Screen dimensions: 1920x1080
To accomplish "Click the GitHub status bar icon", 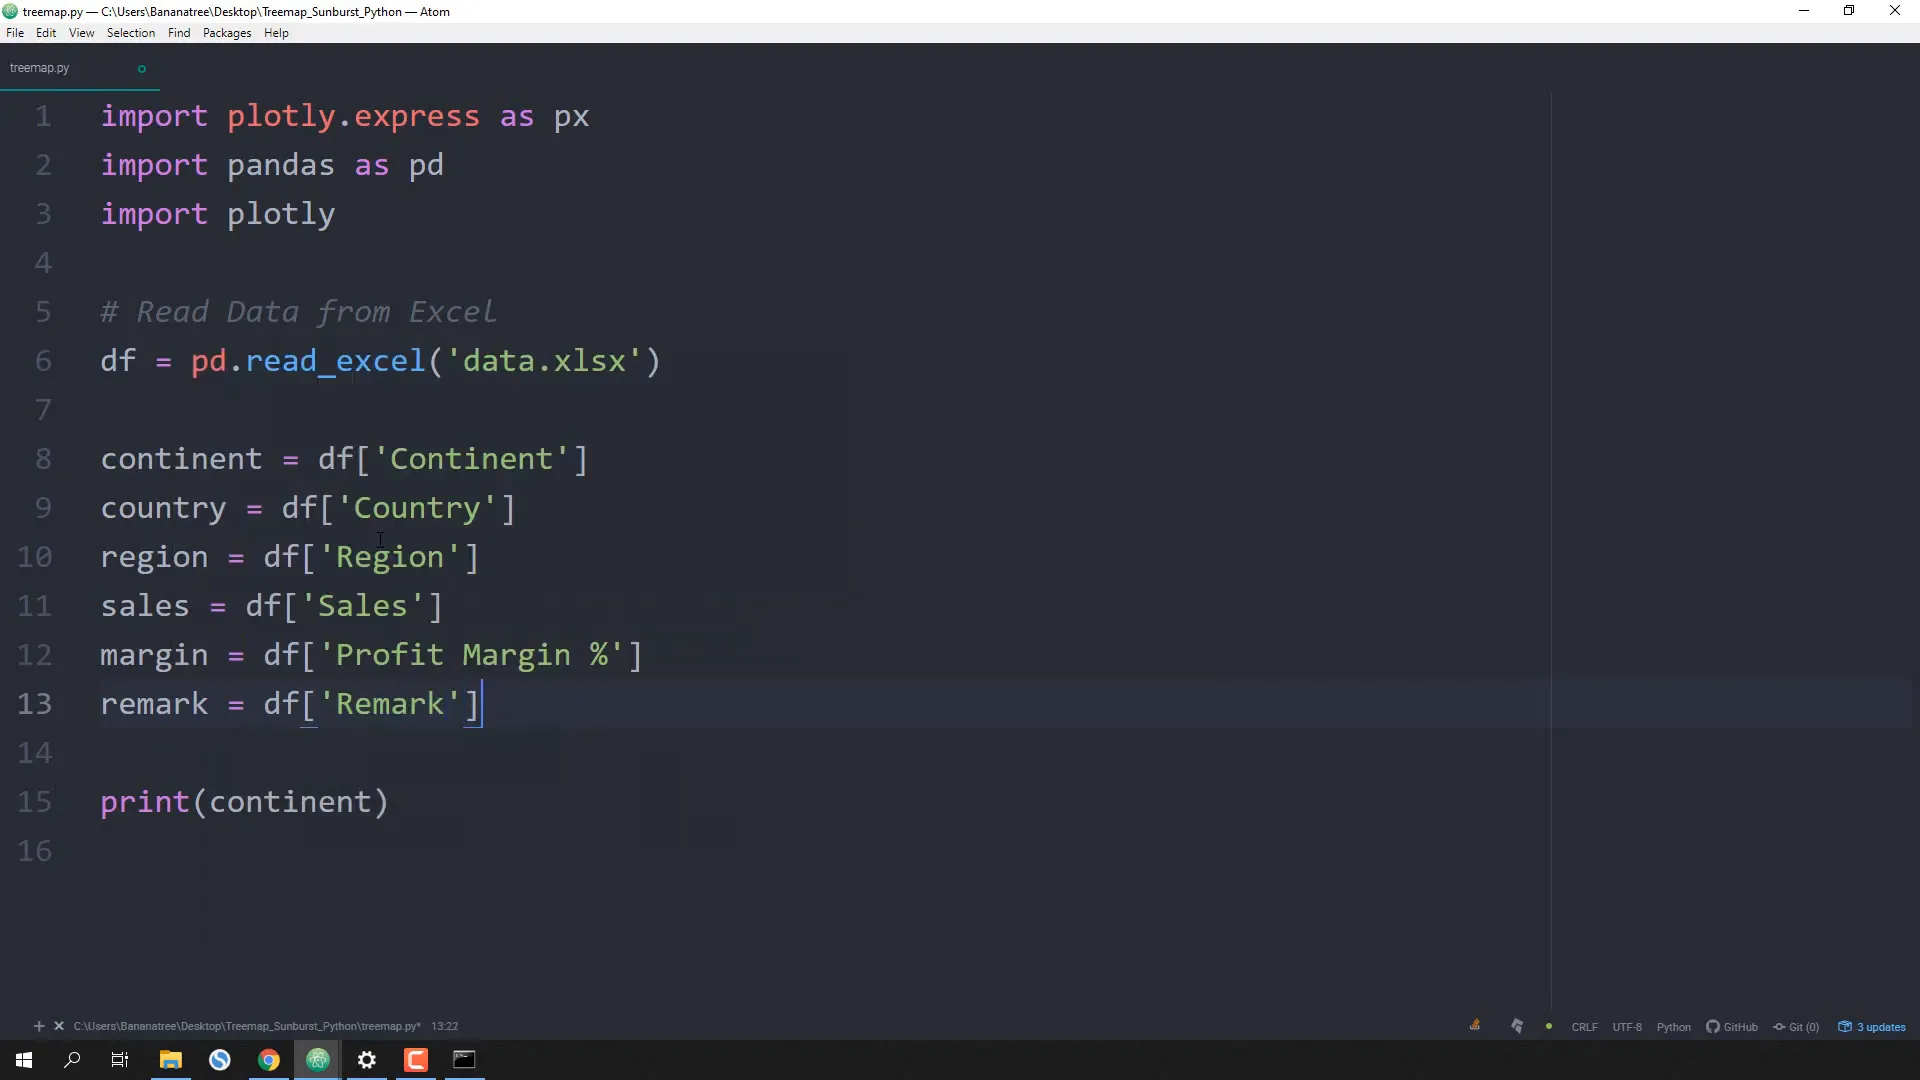I will [x=1732, y=1027].
